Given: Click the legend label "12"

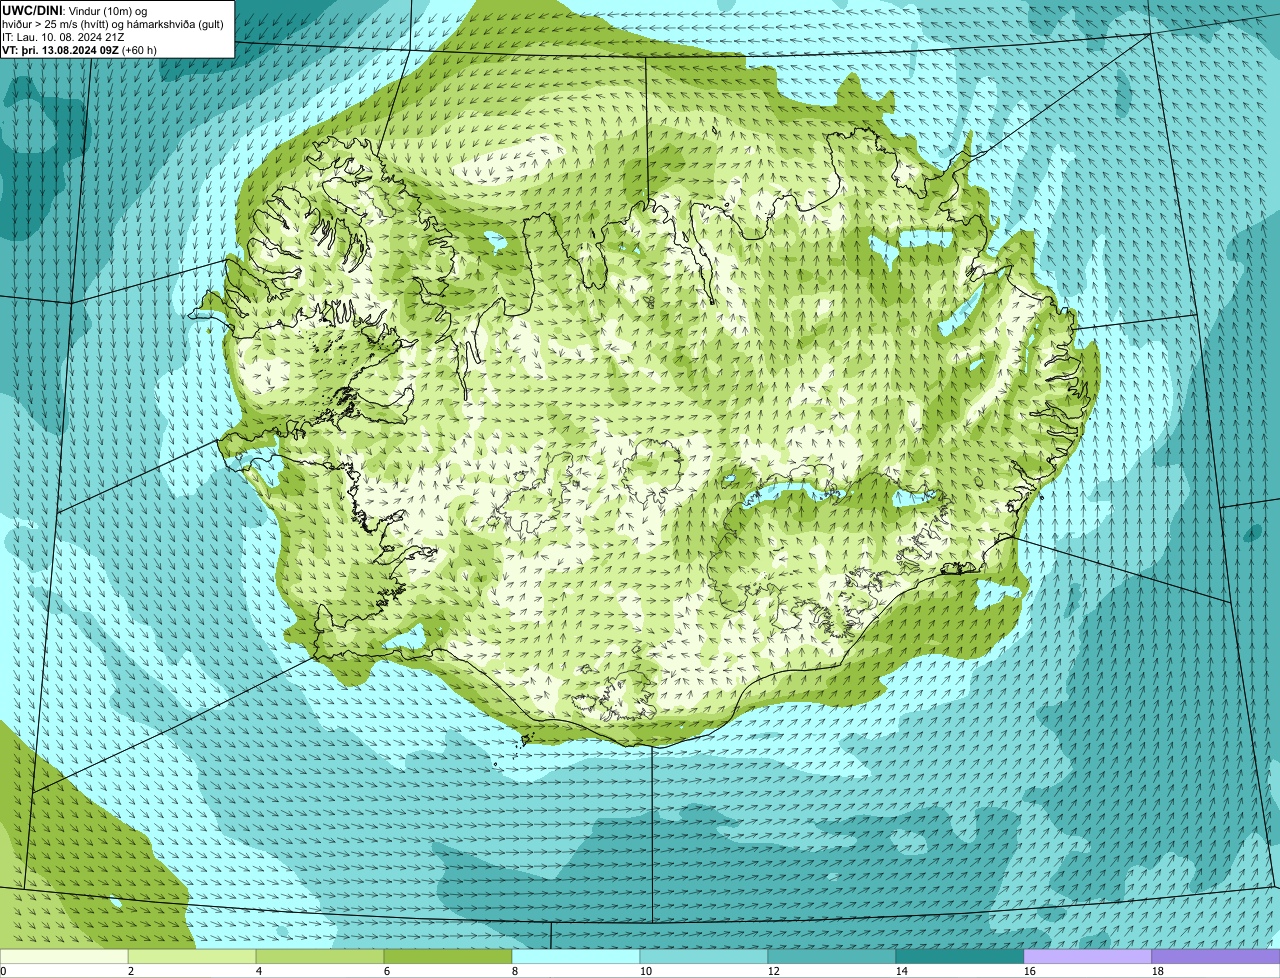Looking at the screenshot, I should tap(774, 971).
